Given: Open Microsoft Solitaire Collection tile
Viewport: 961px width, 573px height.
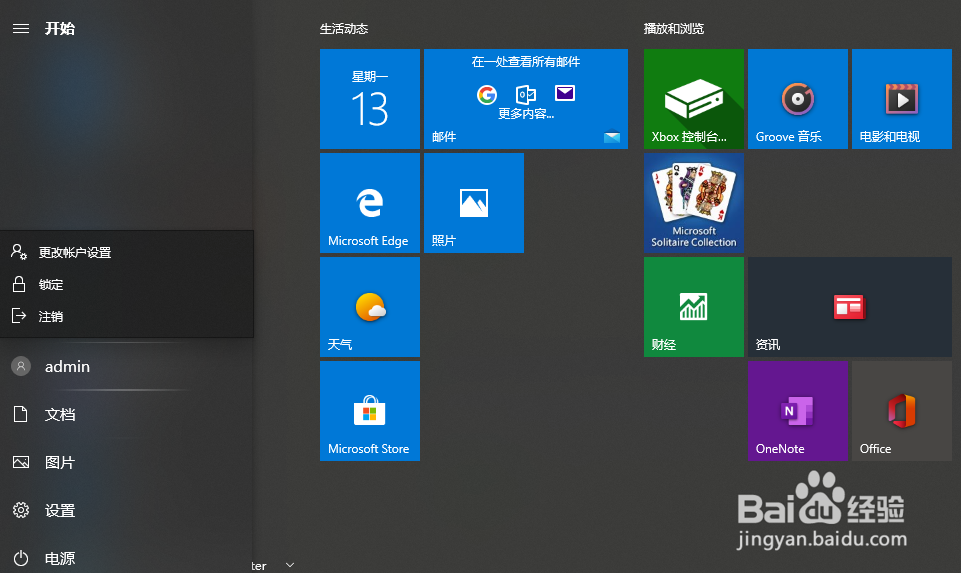Looking at the screenshot, I should [x=694, y=203].
